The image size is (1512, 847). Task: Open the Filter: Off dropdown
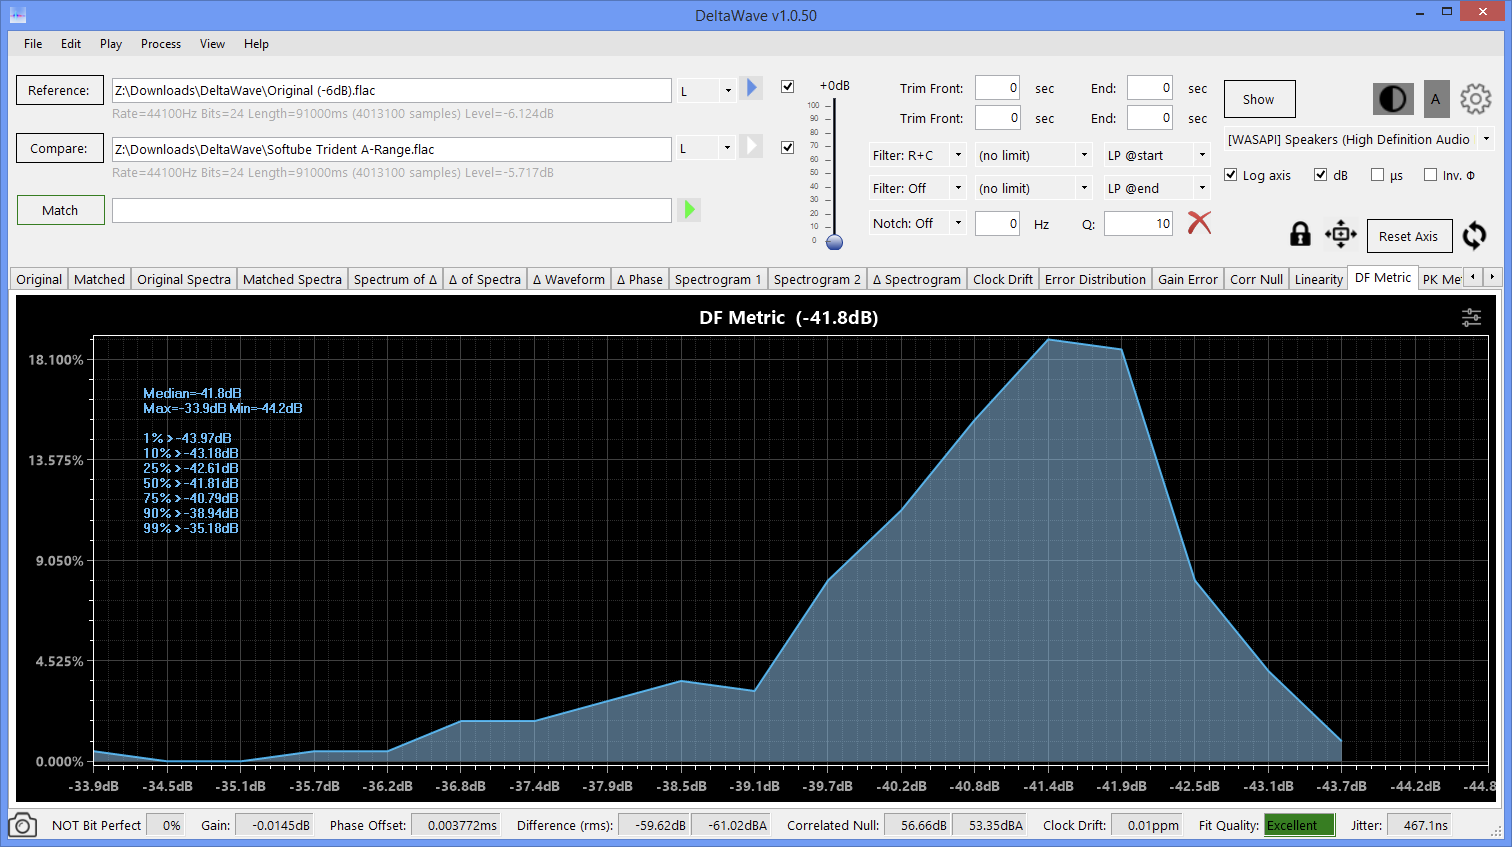(917, 188)
